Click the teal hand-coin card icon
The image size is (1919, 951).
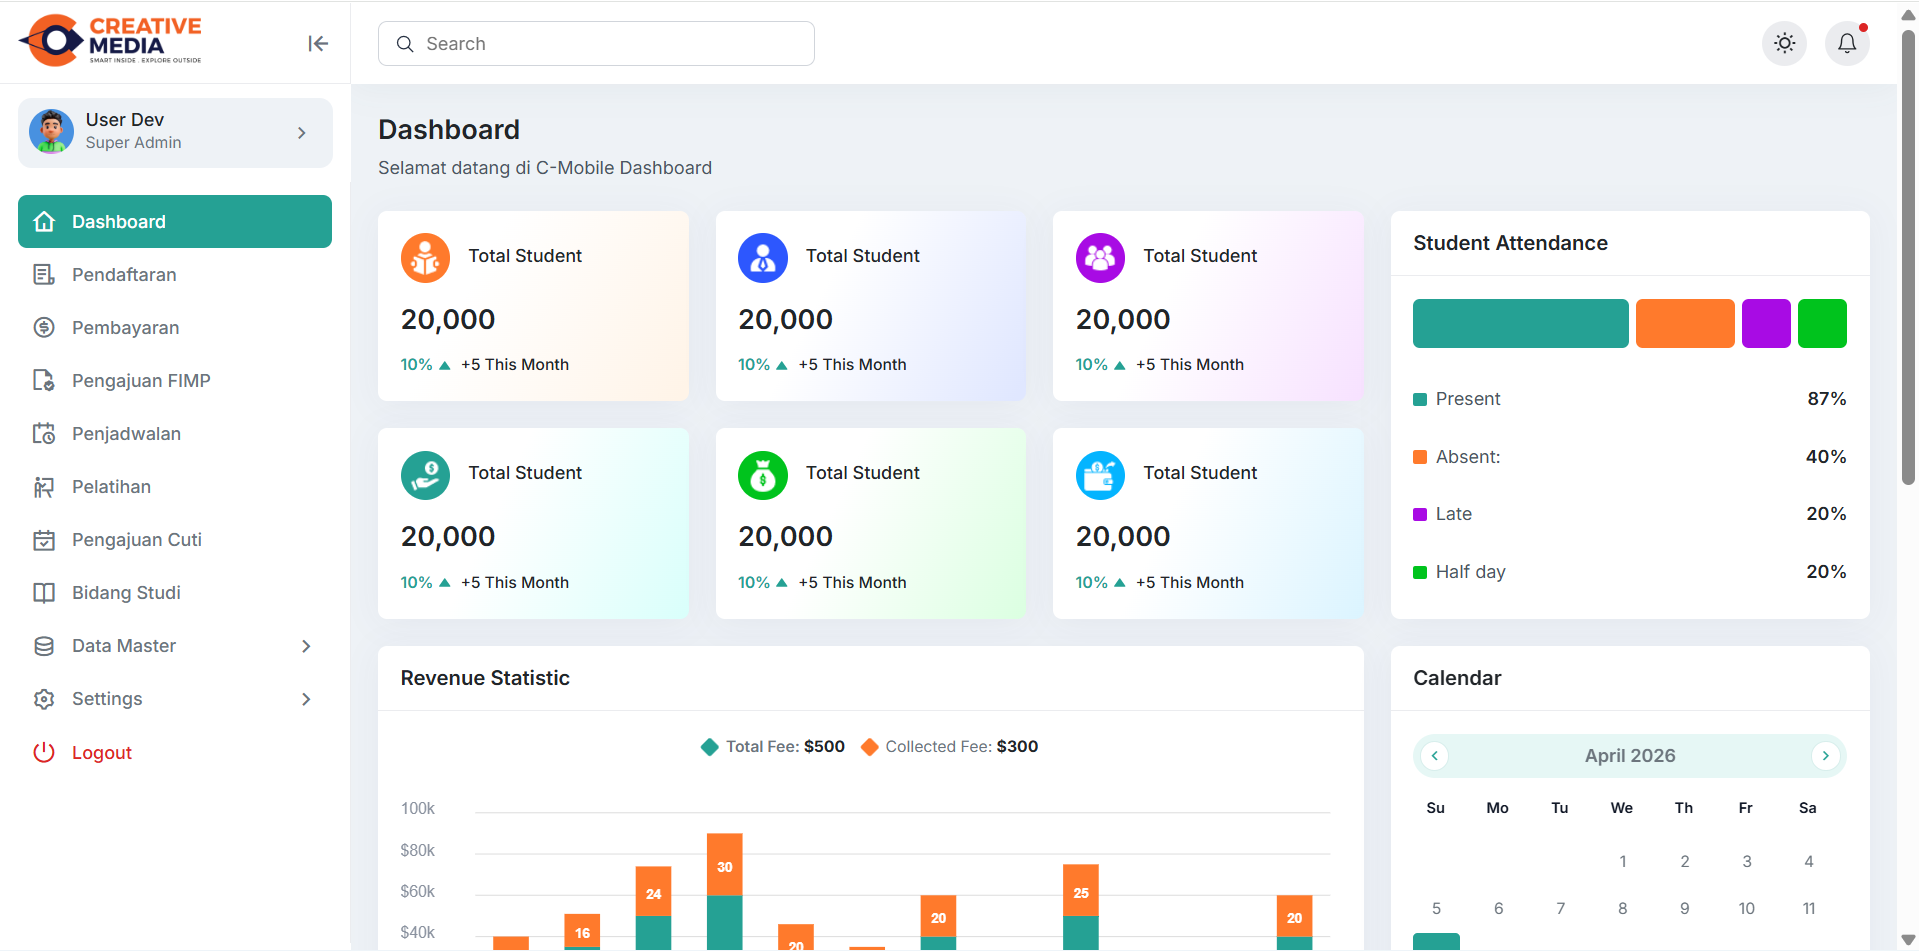click(425, 475)
